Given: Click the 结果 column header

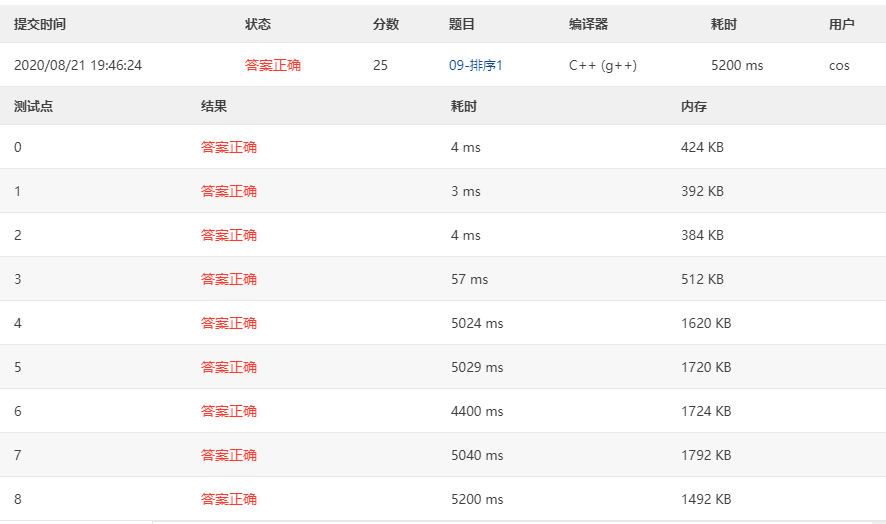Looking at the screenshot, I should (214, 106).
